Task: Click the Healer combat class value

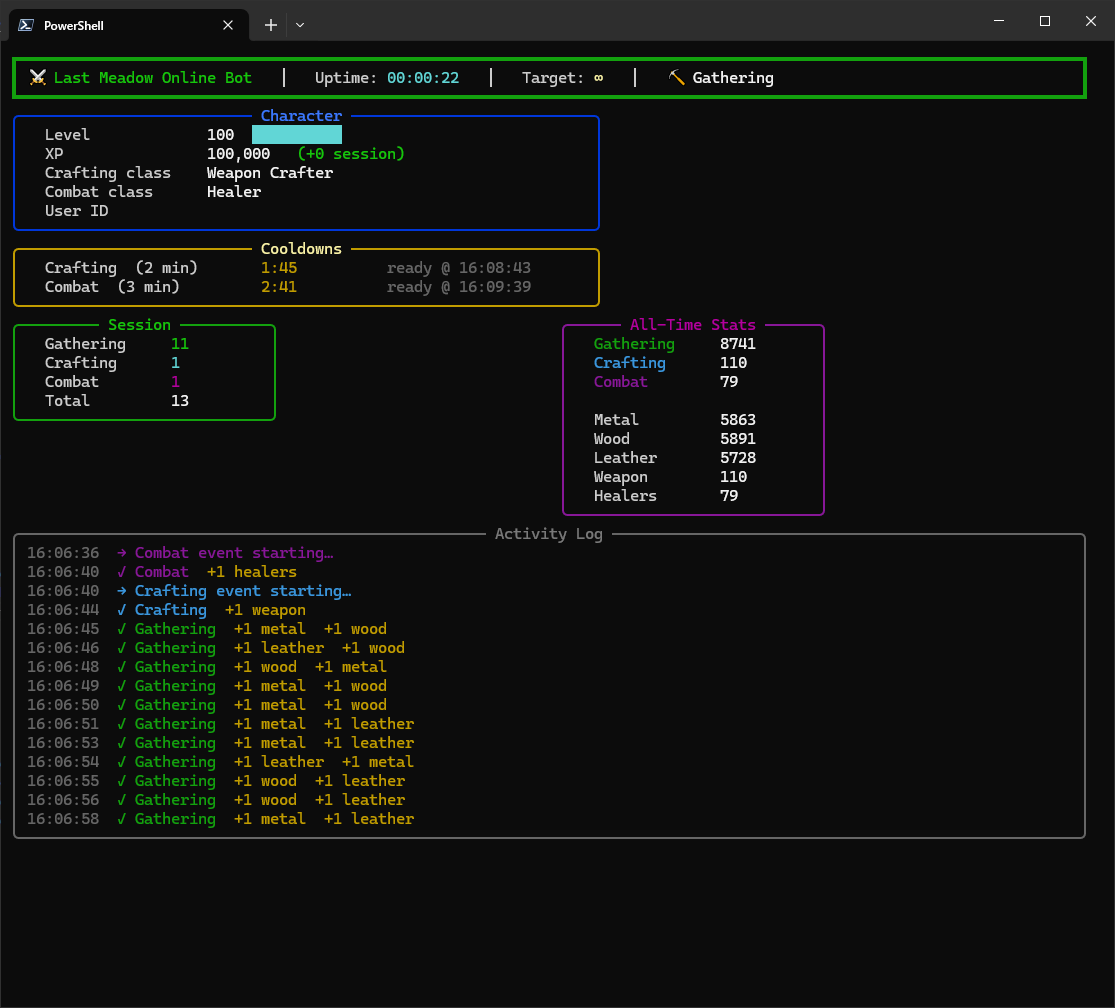Action: point(234,192)
